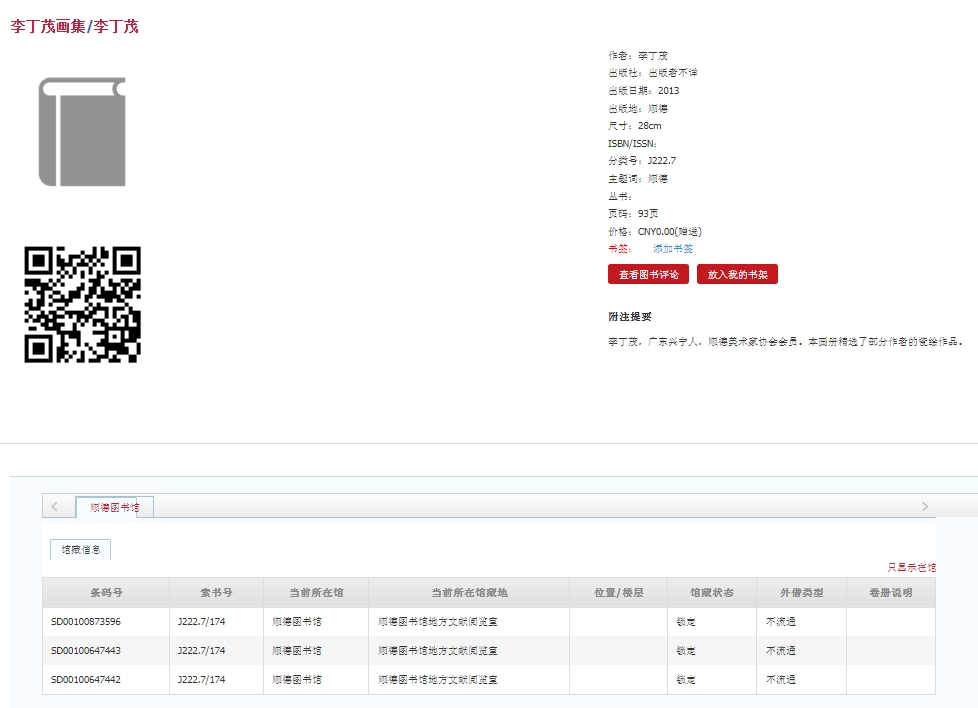
Task: Click the 条码号 column header
Action: point(106,593)
